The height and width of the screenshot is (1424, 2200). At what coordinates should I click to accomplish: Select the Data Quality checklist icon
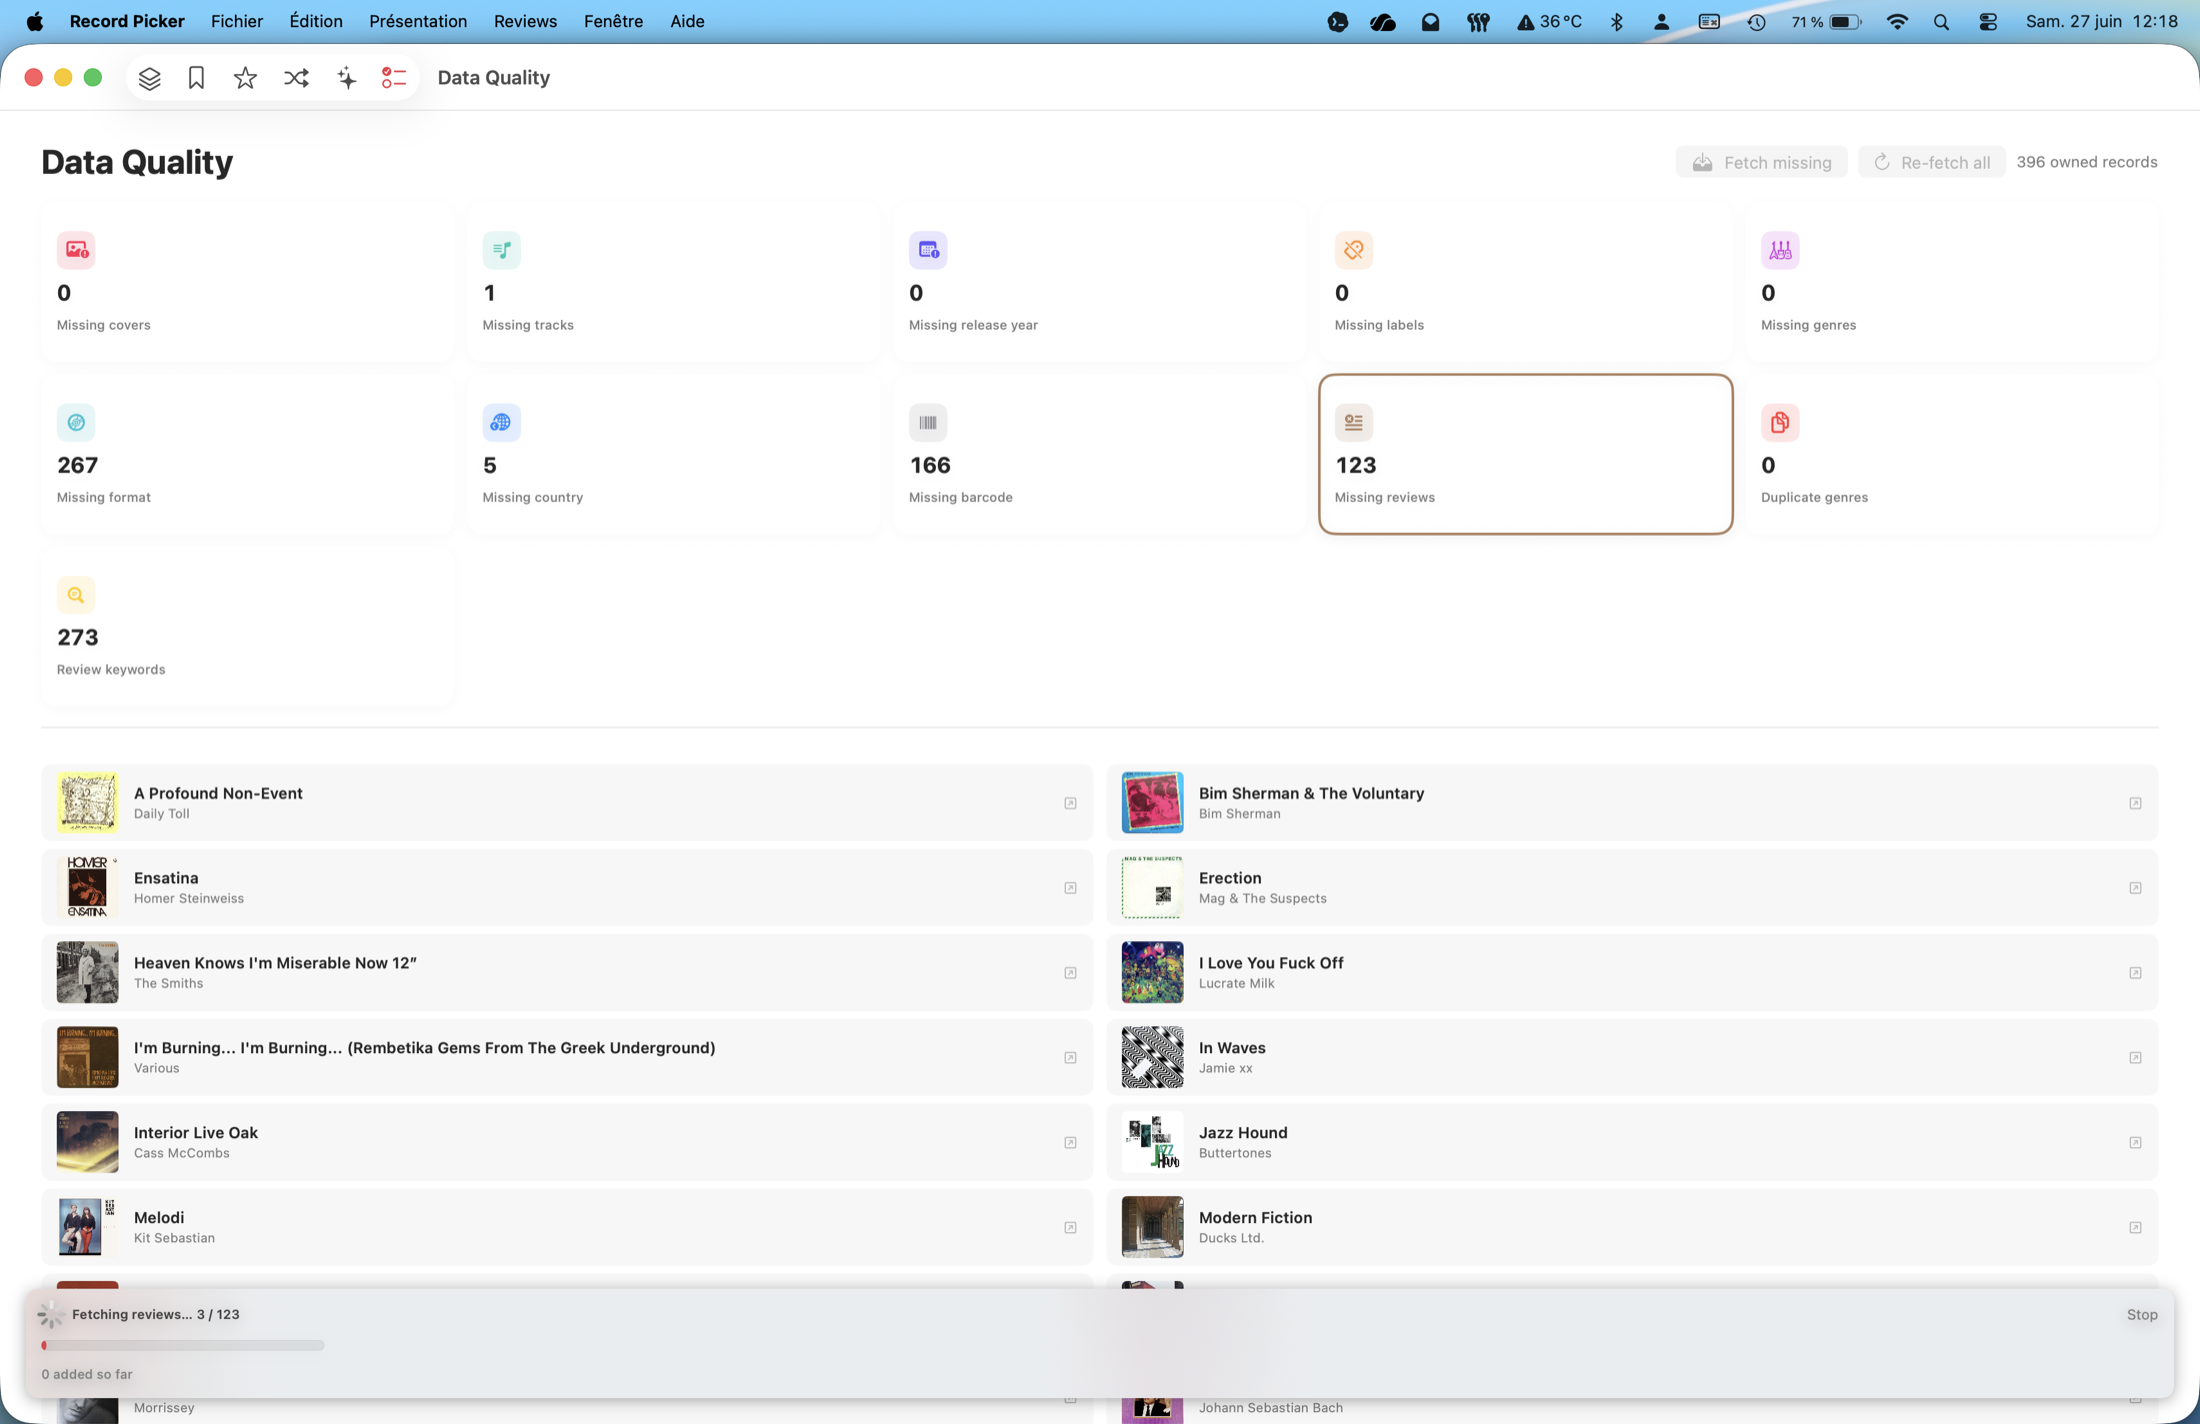point(394,78)
